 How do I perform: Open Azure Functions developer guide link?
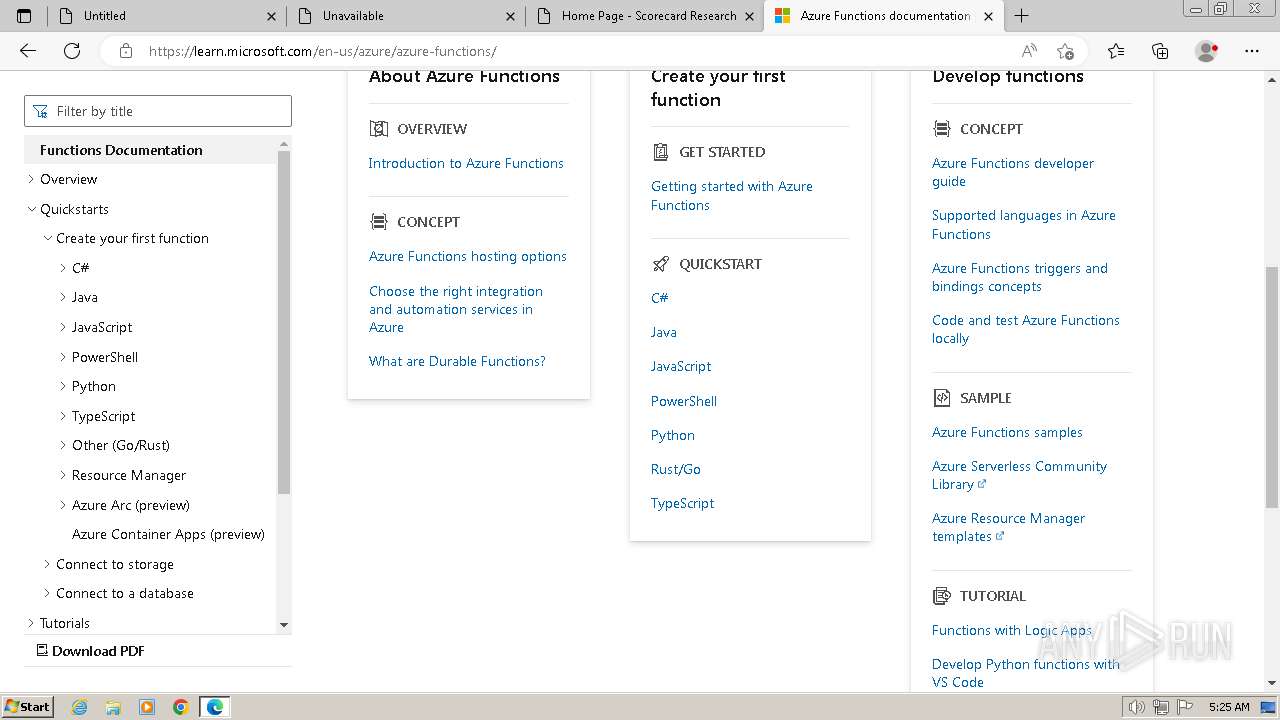coord(1013,172)
